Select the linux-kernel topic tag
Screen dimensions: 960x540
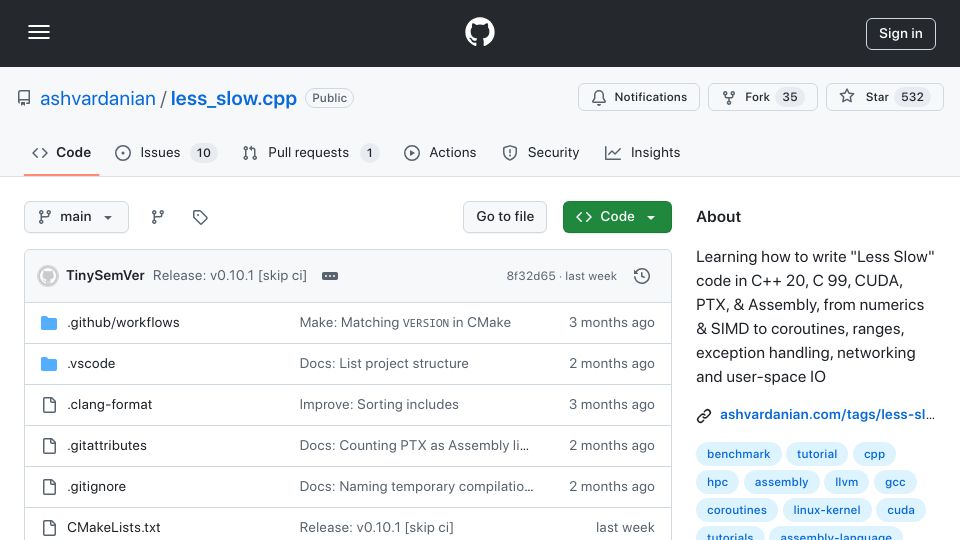click(x=827, y=511)
